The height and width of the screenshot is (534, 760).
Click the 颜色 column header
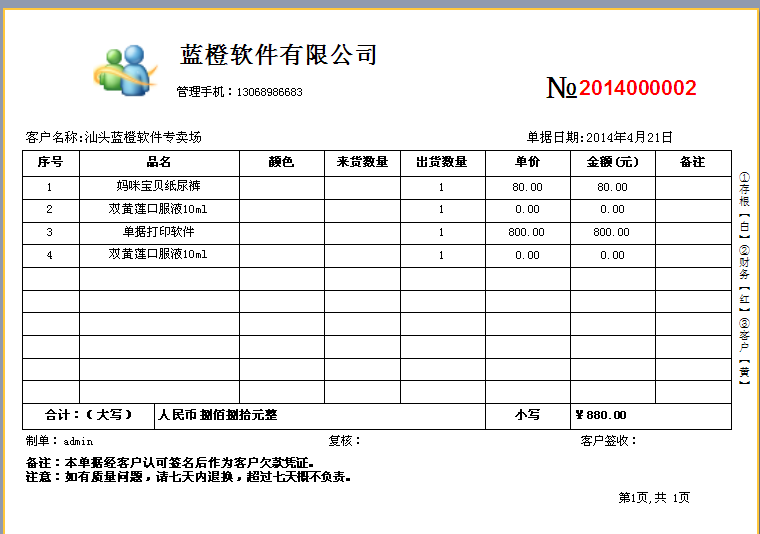click(282, 162)
